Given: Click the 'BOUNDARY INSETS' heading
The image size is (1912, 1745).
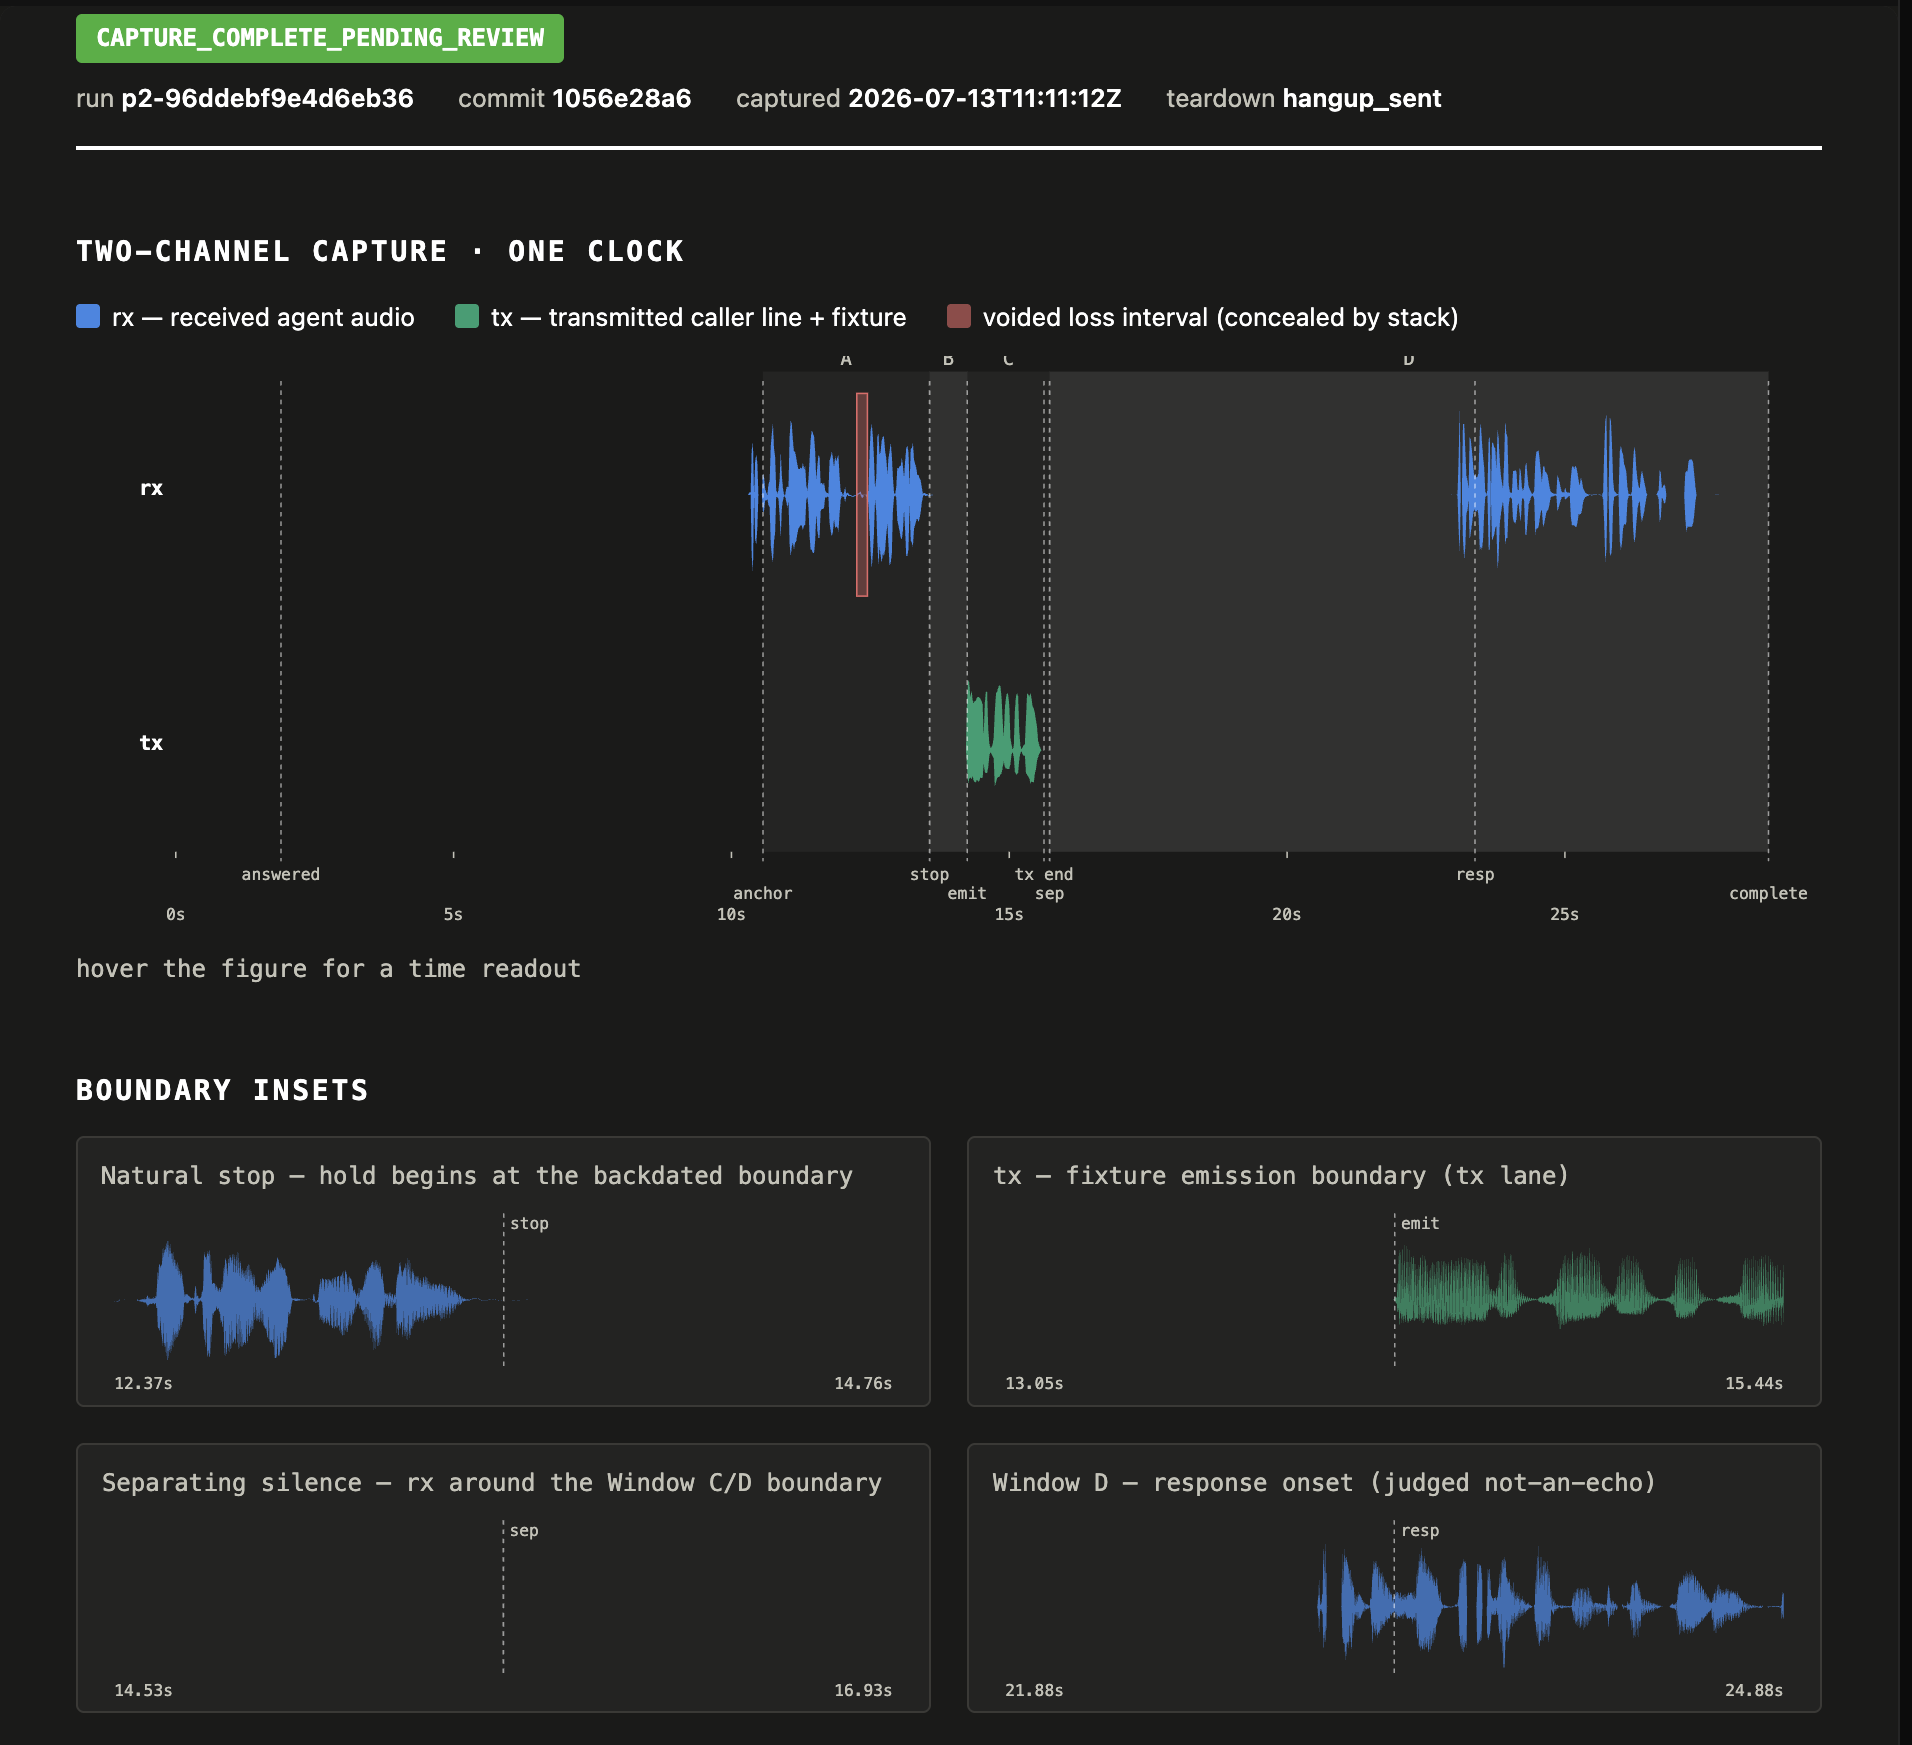Looking at the screenshot, I should tap(222, 1090).
